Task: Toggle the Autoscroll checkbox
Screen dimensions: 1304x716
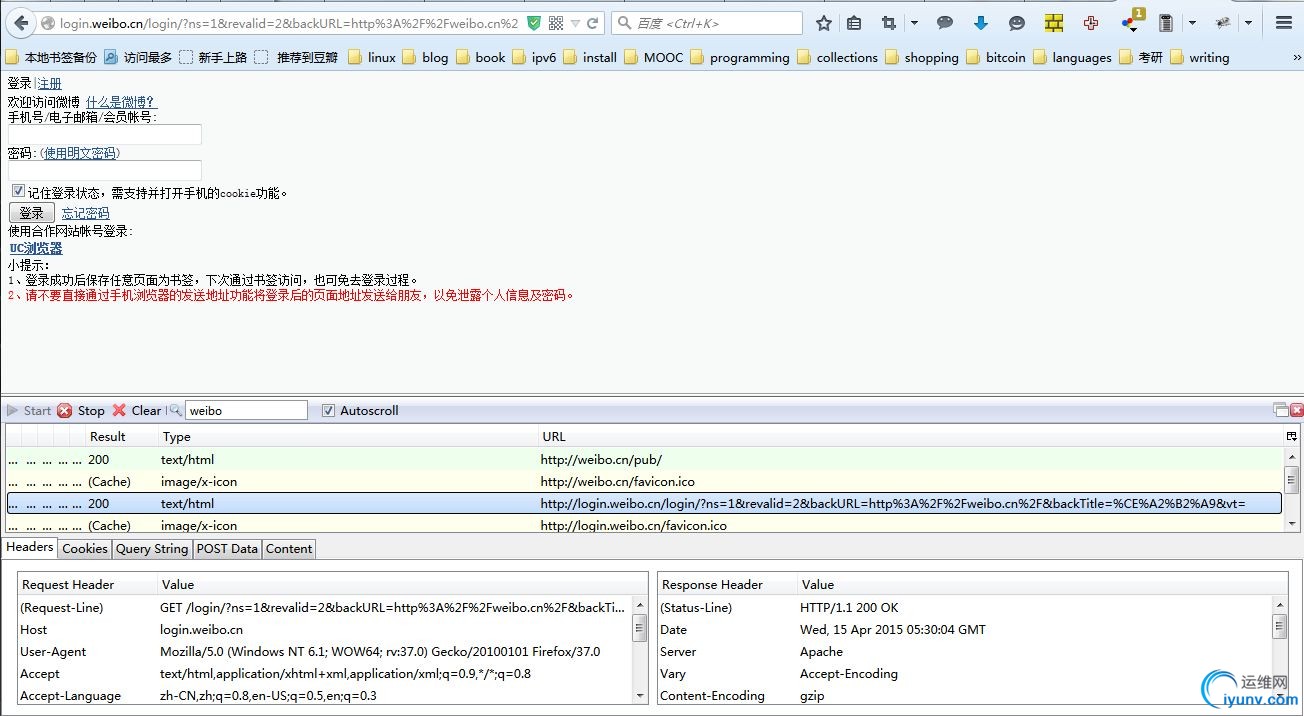Action: [328, 411]
